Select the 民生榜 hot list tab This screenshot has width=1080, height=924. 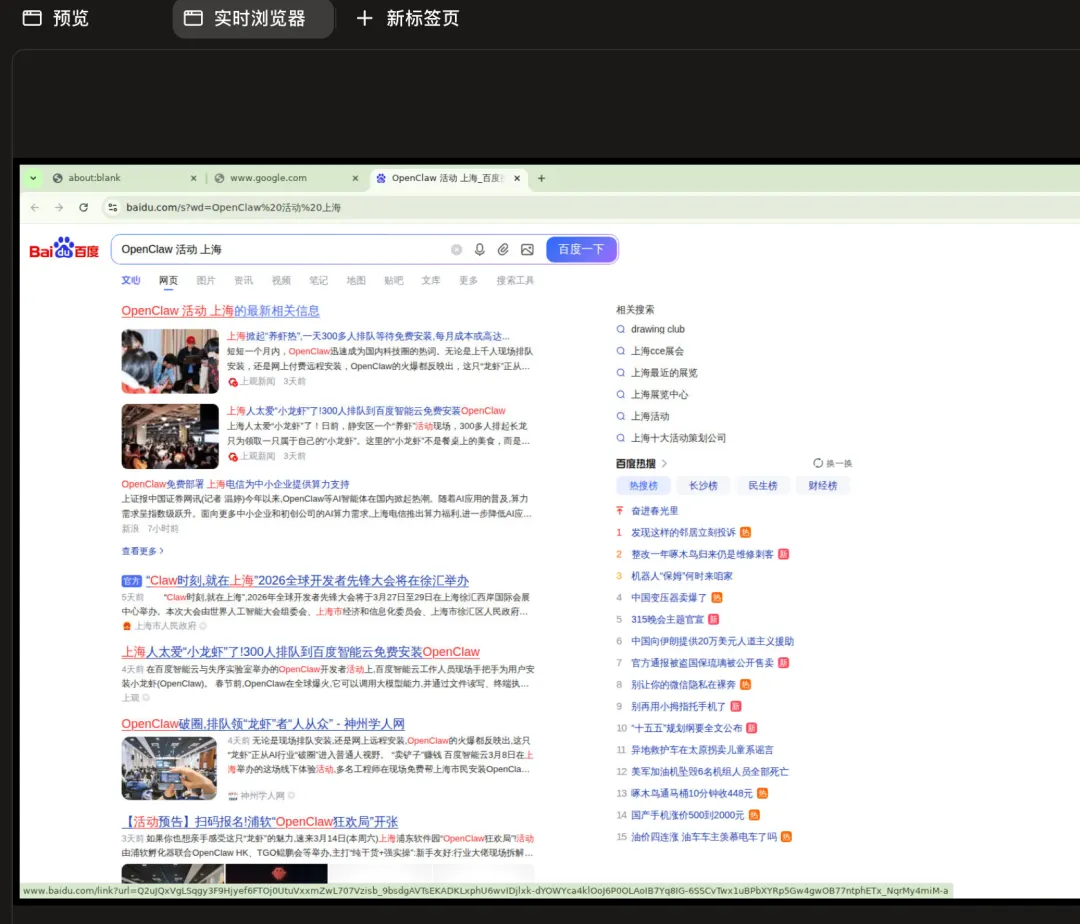click(763, 485)
